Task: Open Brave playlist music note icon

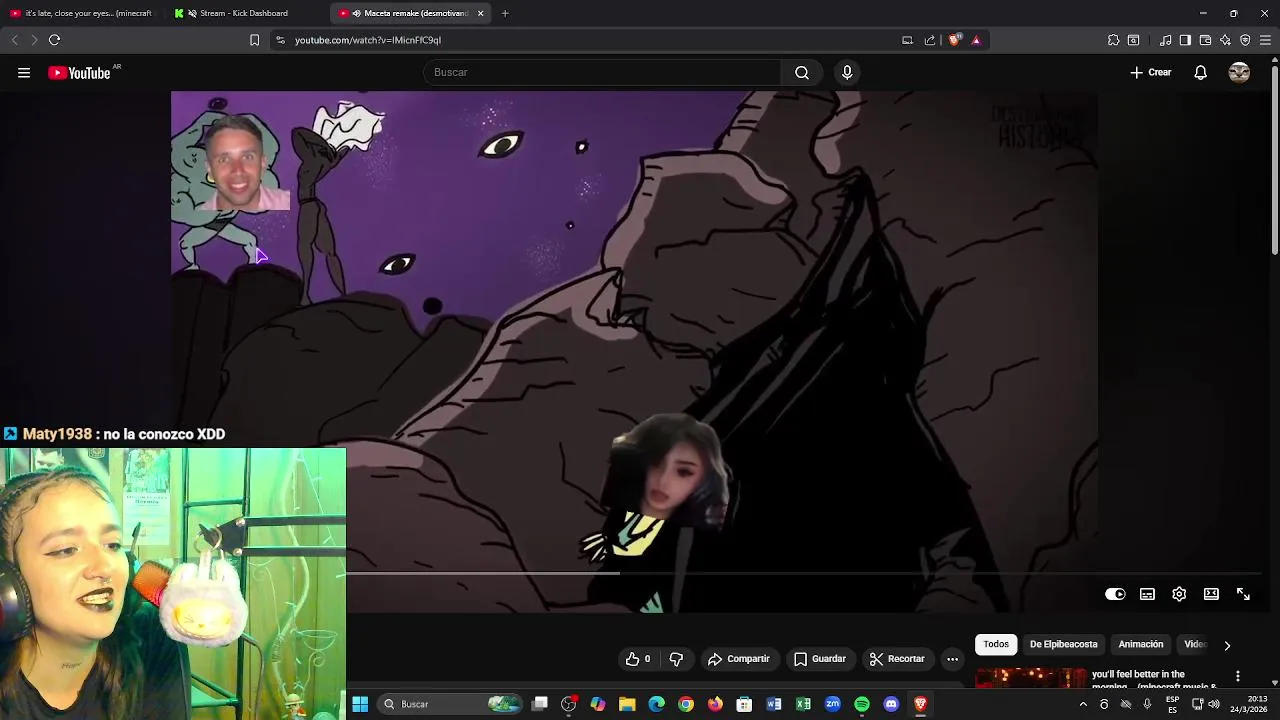Action: click(x=1165, y=40)
